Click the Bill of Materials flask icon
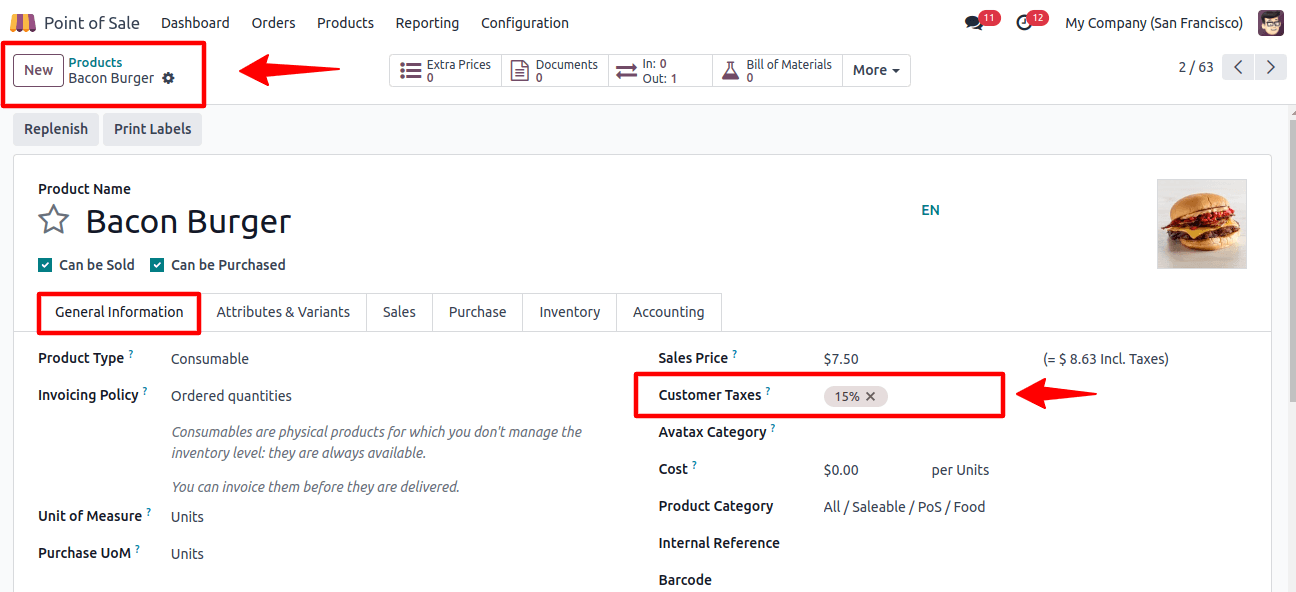Image resolution: width=1296 pixels, height=592 pixels. coord(730,70)
